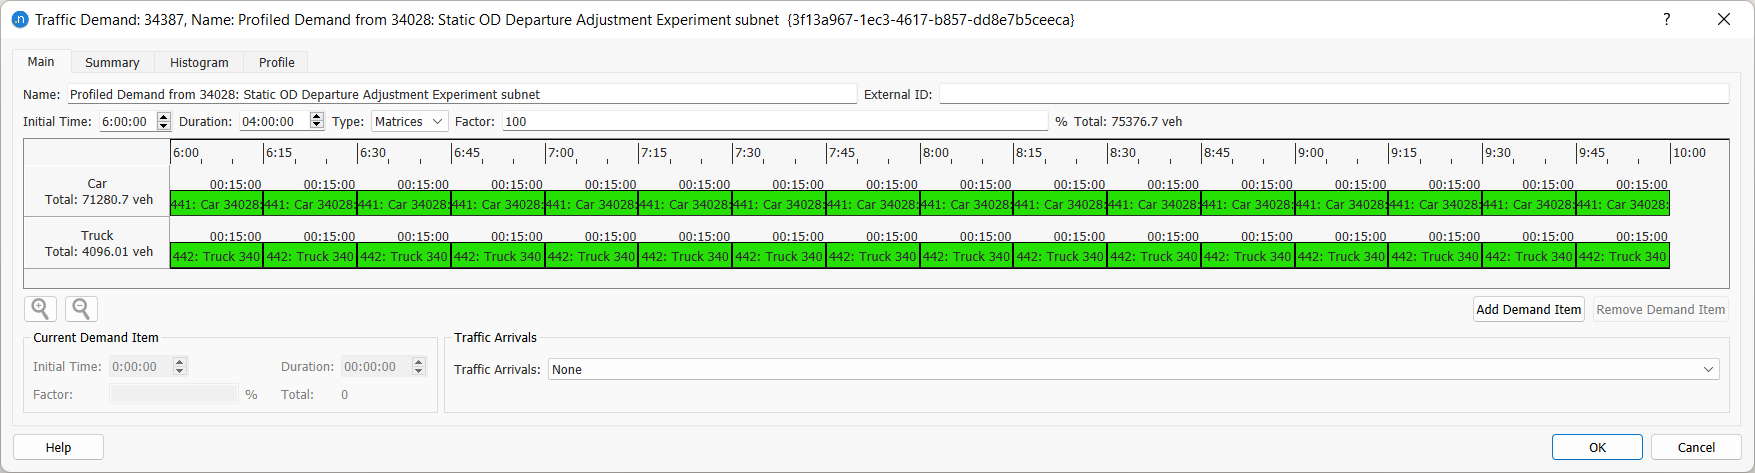Select the Truck demand block starting at 8:00
Image resolution: width=1755 pixels, height=473 pixels.
pyautogui.click(x=966, y=257)
